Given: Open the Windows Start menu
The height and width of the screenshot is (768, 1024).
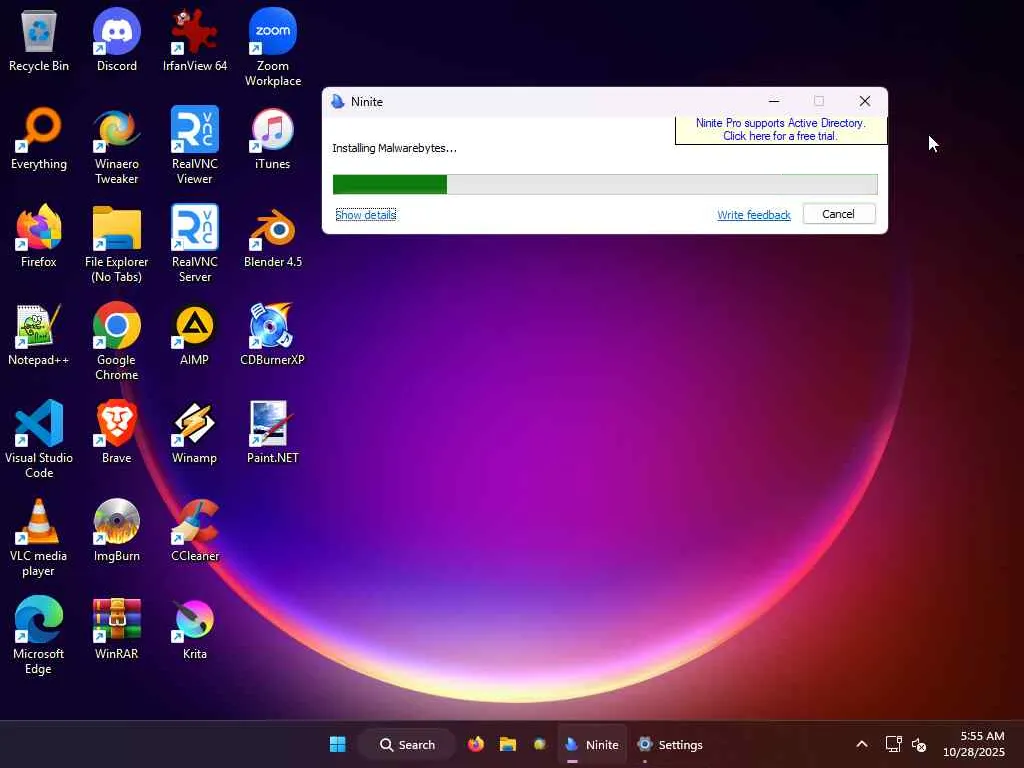Looking at the screenshot, I should point(338,744).
